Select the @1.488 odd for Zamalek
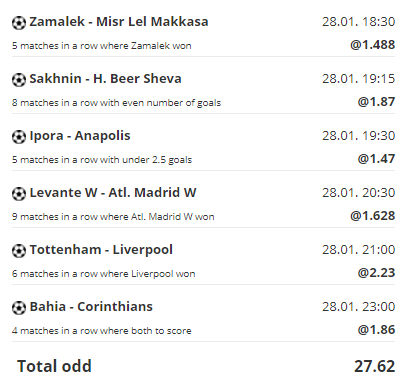The height and width of the screenshot is (382, 409). tap(373, 45)
